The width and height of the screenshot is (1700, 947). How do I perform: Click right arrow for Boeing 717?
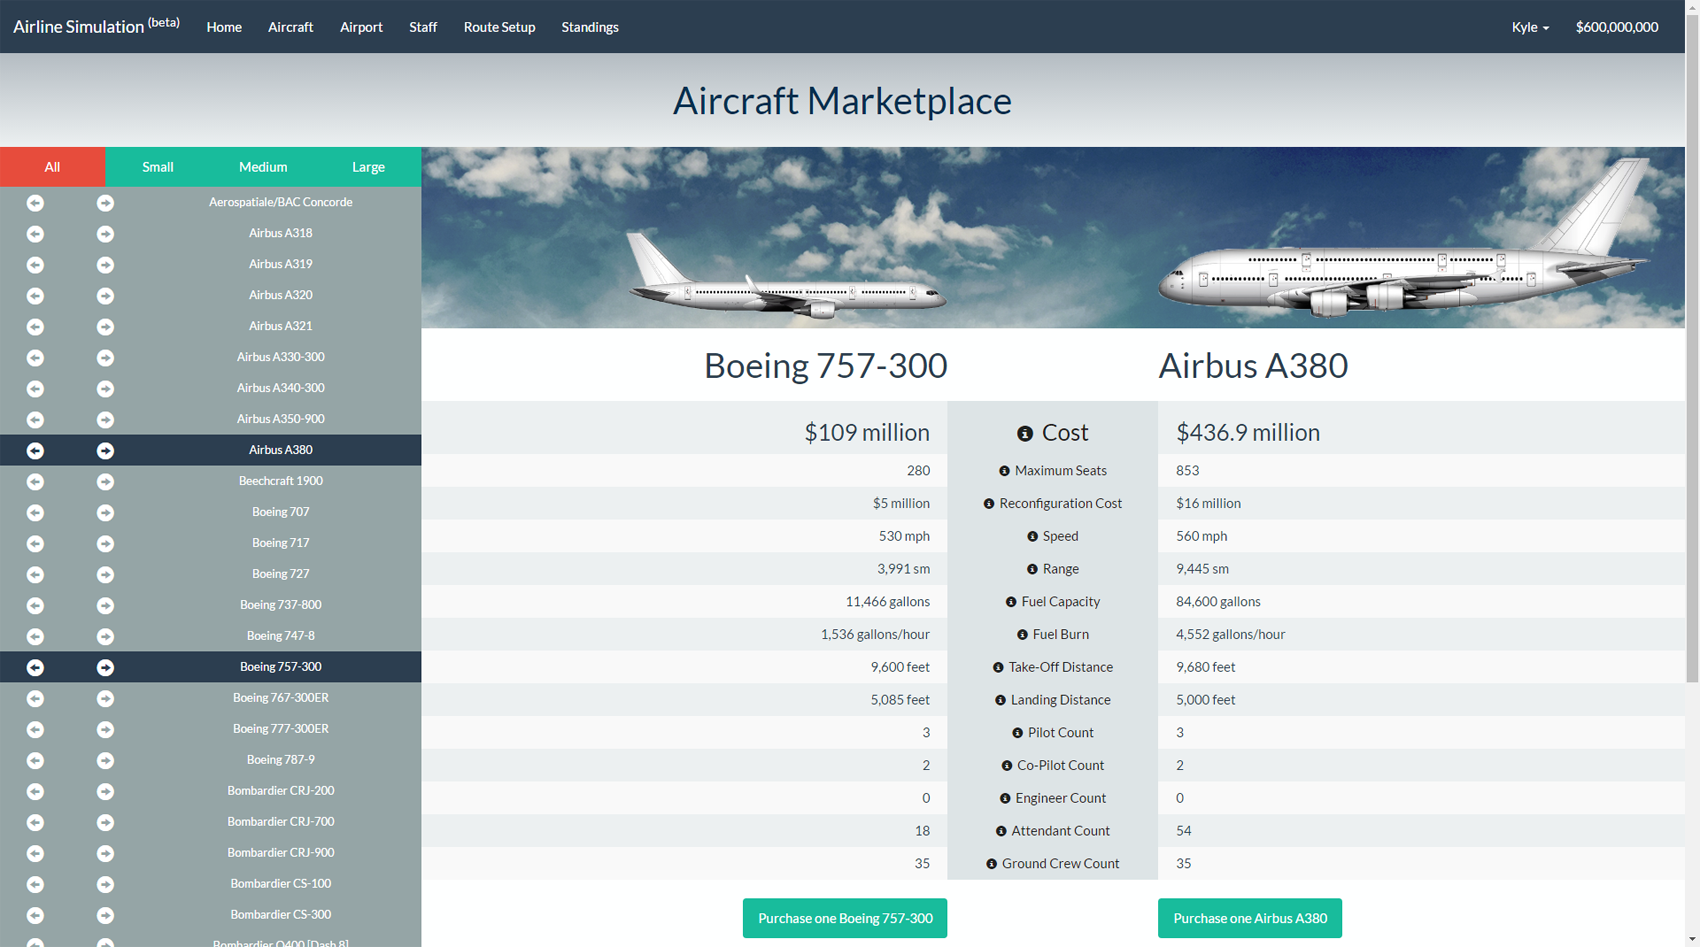pos(105,544)
